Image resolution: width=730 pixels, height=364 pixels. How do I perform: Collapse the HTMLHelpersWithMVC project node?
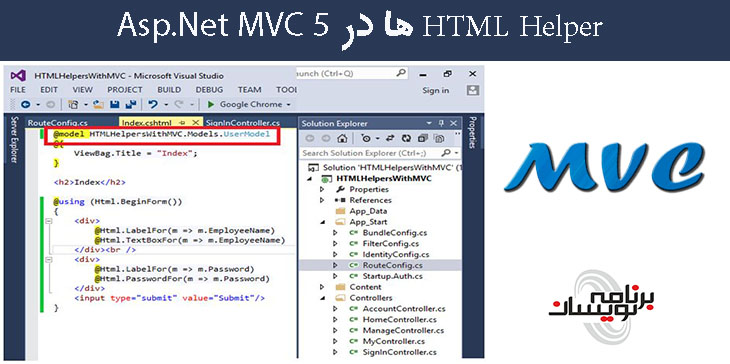point(310,179)
